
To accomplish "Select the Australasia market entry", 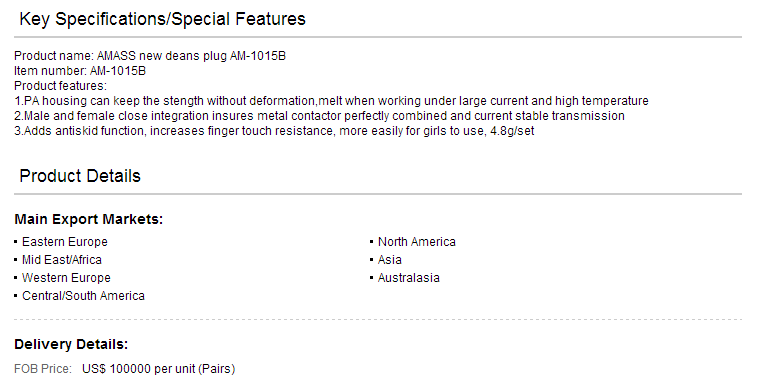I will click(x=408, y=277).
